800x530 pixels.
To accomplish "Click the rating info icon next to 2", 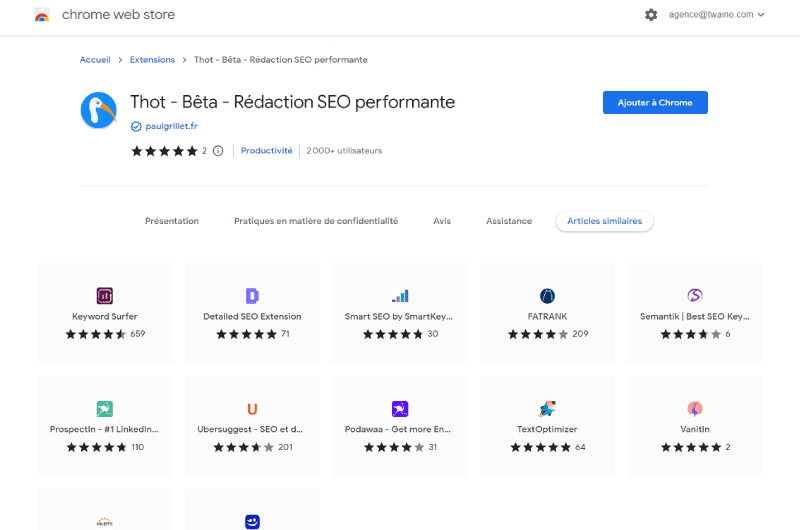I will point(218,151).
